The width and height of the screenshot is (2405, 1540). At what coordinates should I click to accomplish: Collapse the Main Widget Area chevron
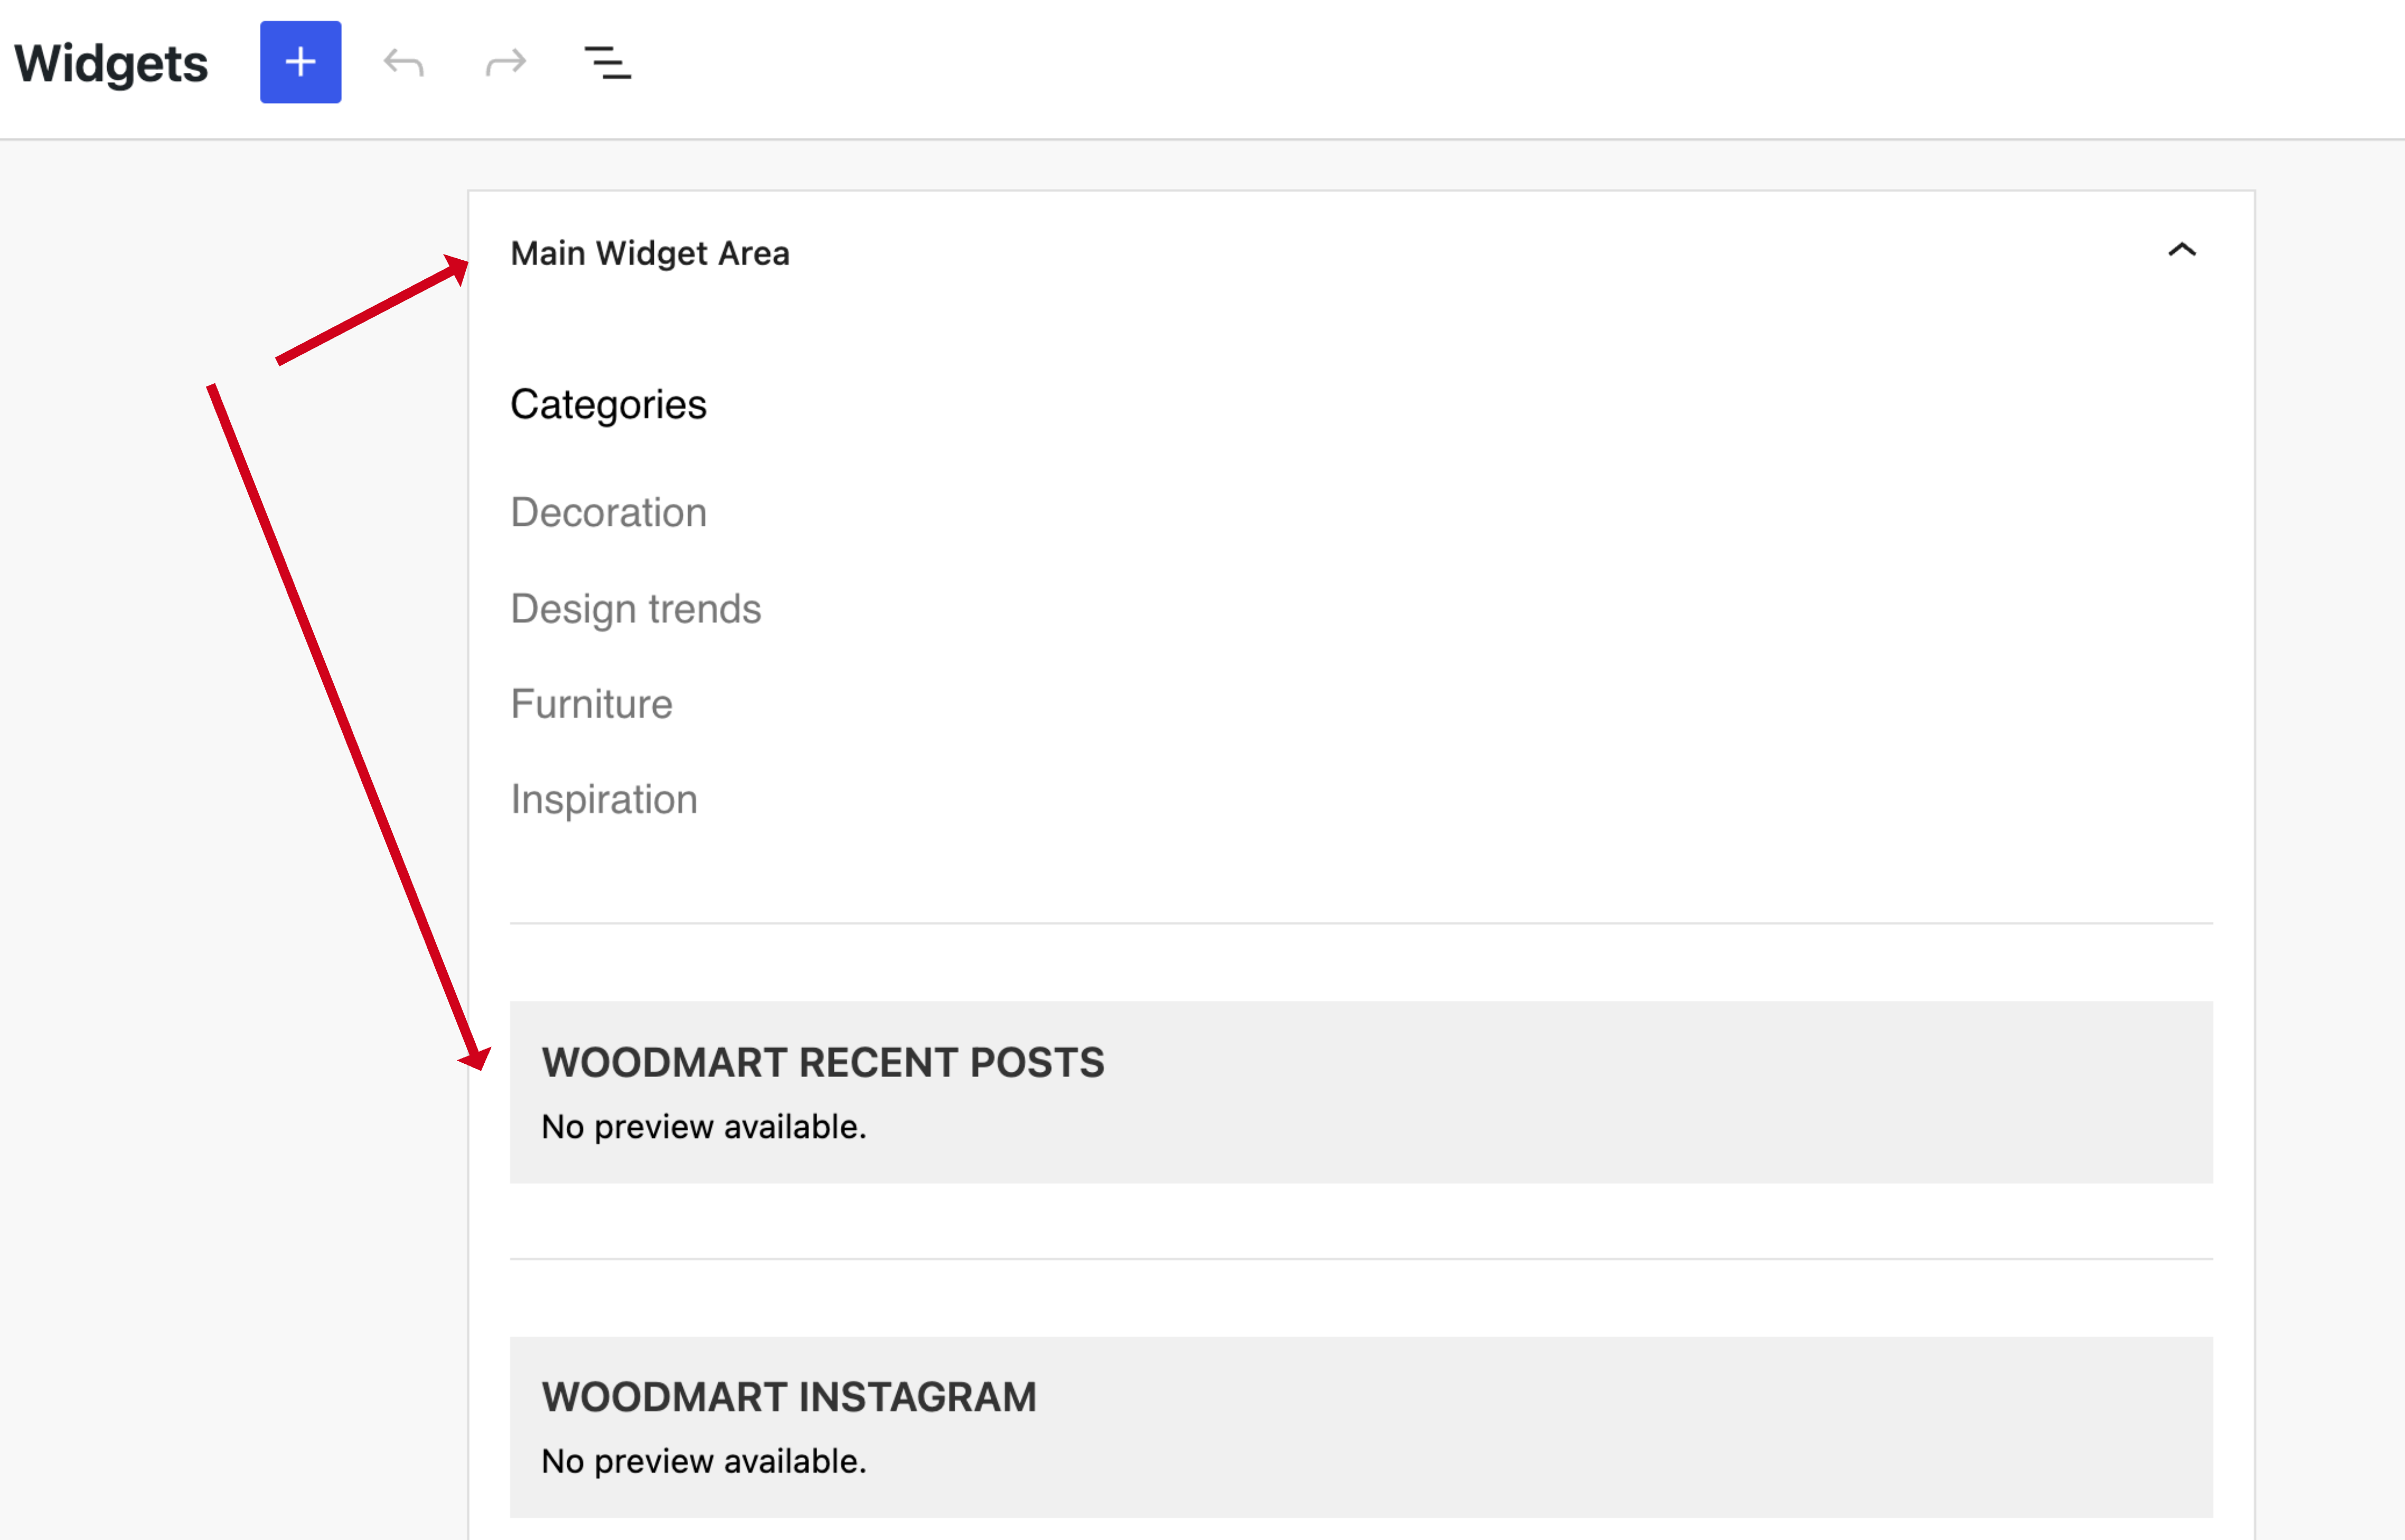2181,249
